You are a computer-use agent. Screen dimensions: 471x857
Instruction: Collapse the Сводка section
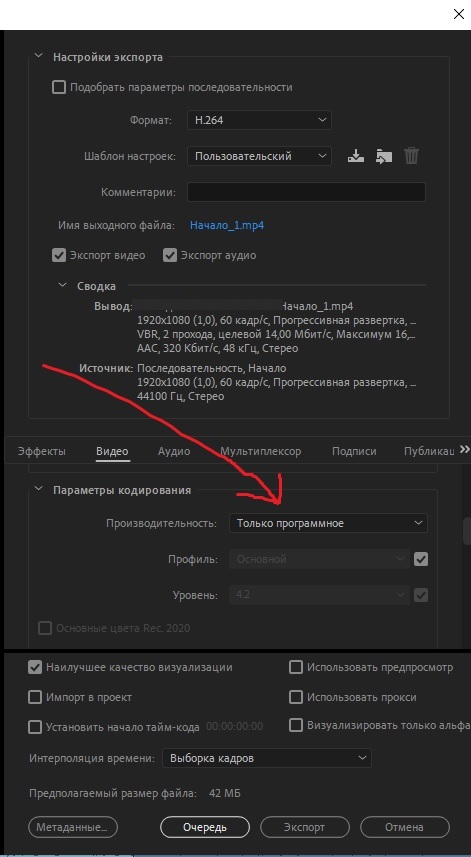pyautogui.click(x=63, y=285)
